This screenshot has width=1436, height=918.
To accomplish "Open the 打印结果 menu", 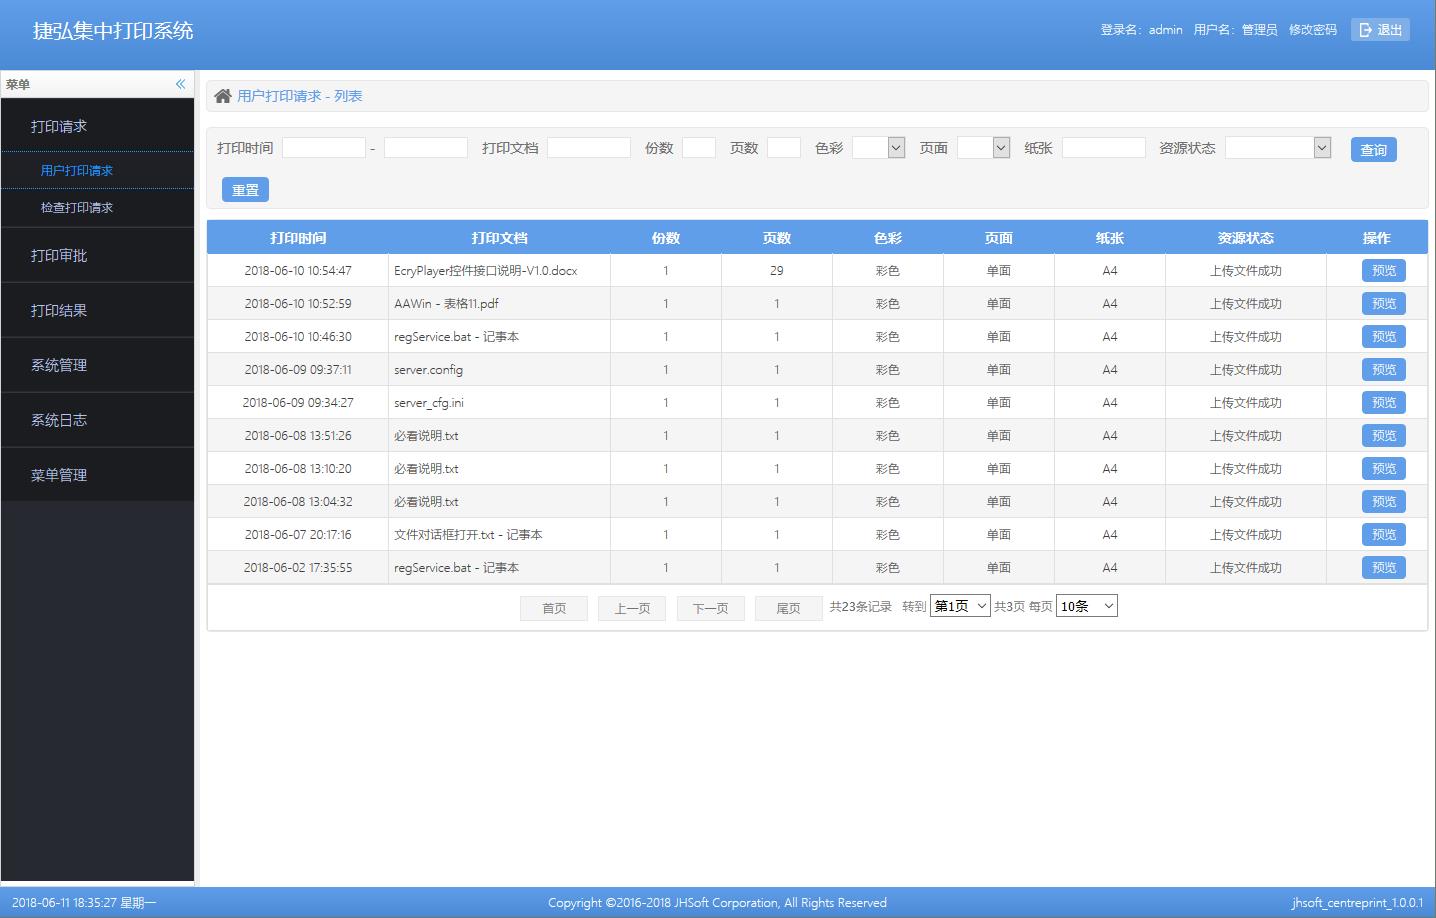I will [x=97, y=310].
